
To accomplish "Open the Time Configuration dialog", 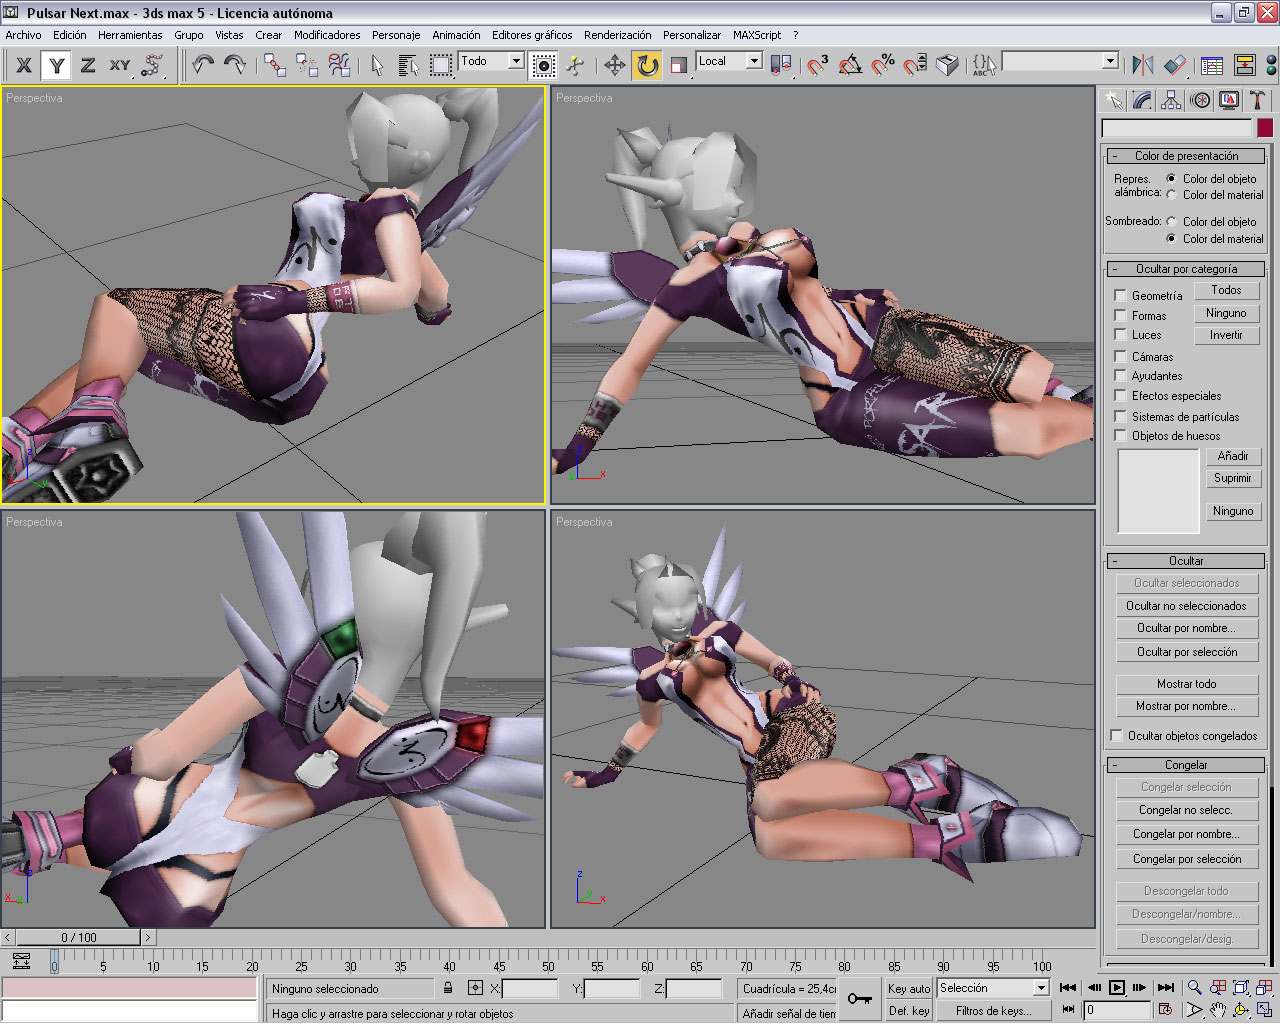I will pyautogui.click(x=1166, y=1010).
